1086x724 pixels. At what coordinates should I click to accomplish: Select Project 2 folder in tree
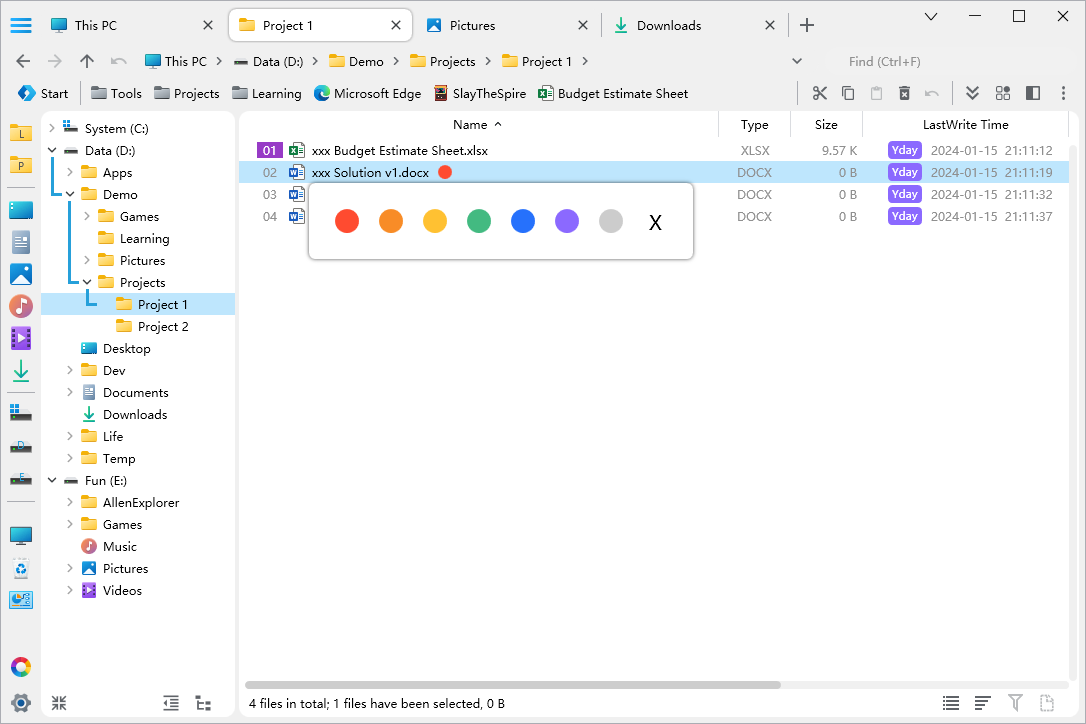pos(162,327)
